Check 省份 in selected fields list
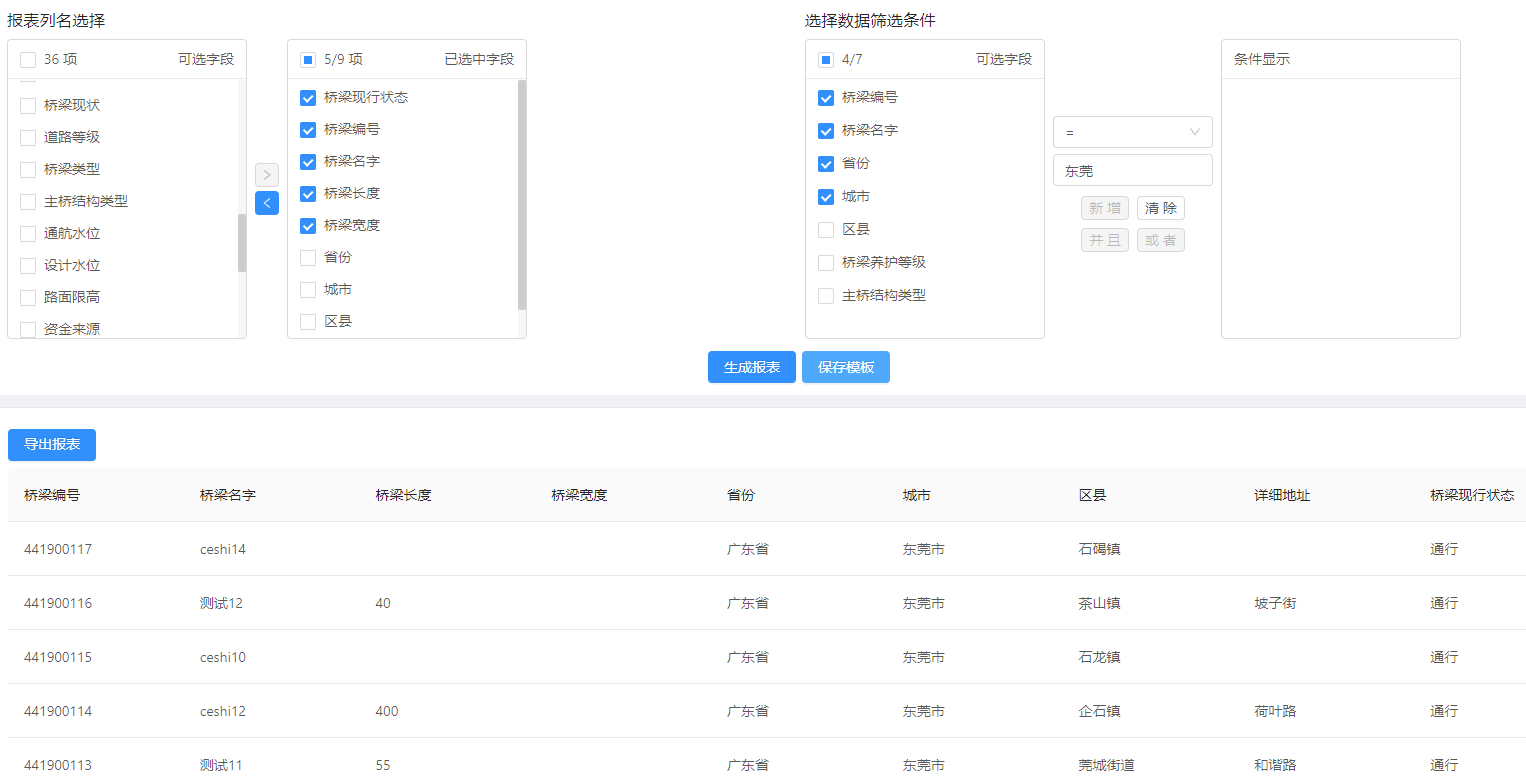Image resolution: width=1526 pixels, height=780 pixels. coord(308,258)
